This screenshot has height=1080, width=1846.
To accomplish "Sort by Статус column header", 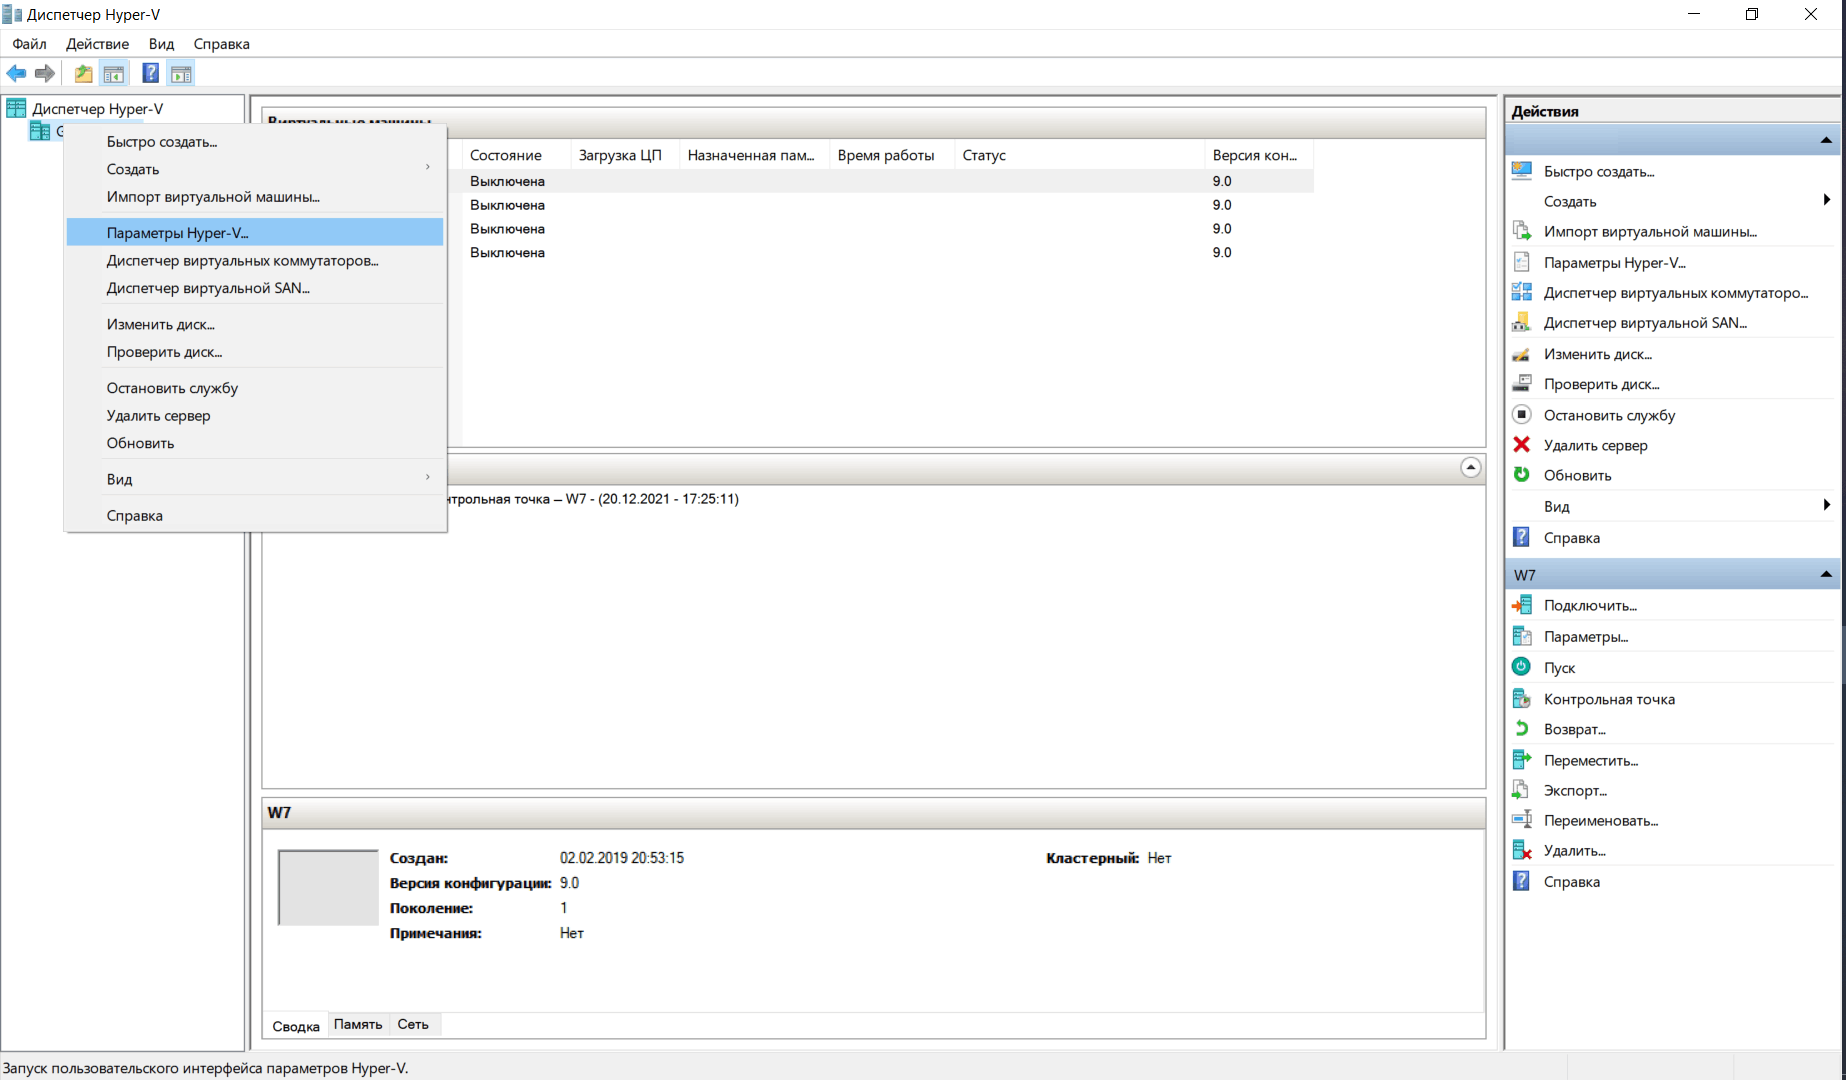I will tap(1079, 155).
